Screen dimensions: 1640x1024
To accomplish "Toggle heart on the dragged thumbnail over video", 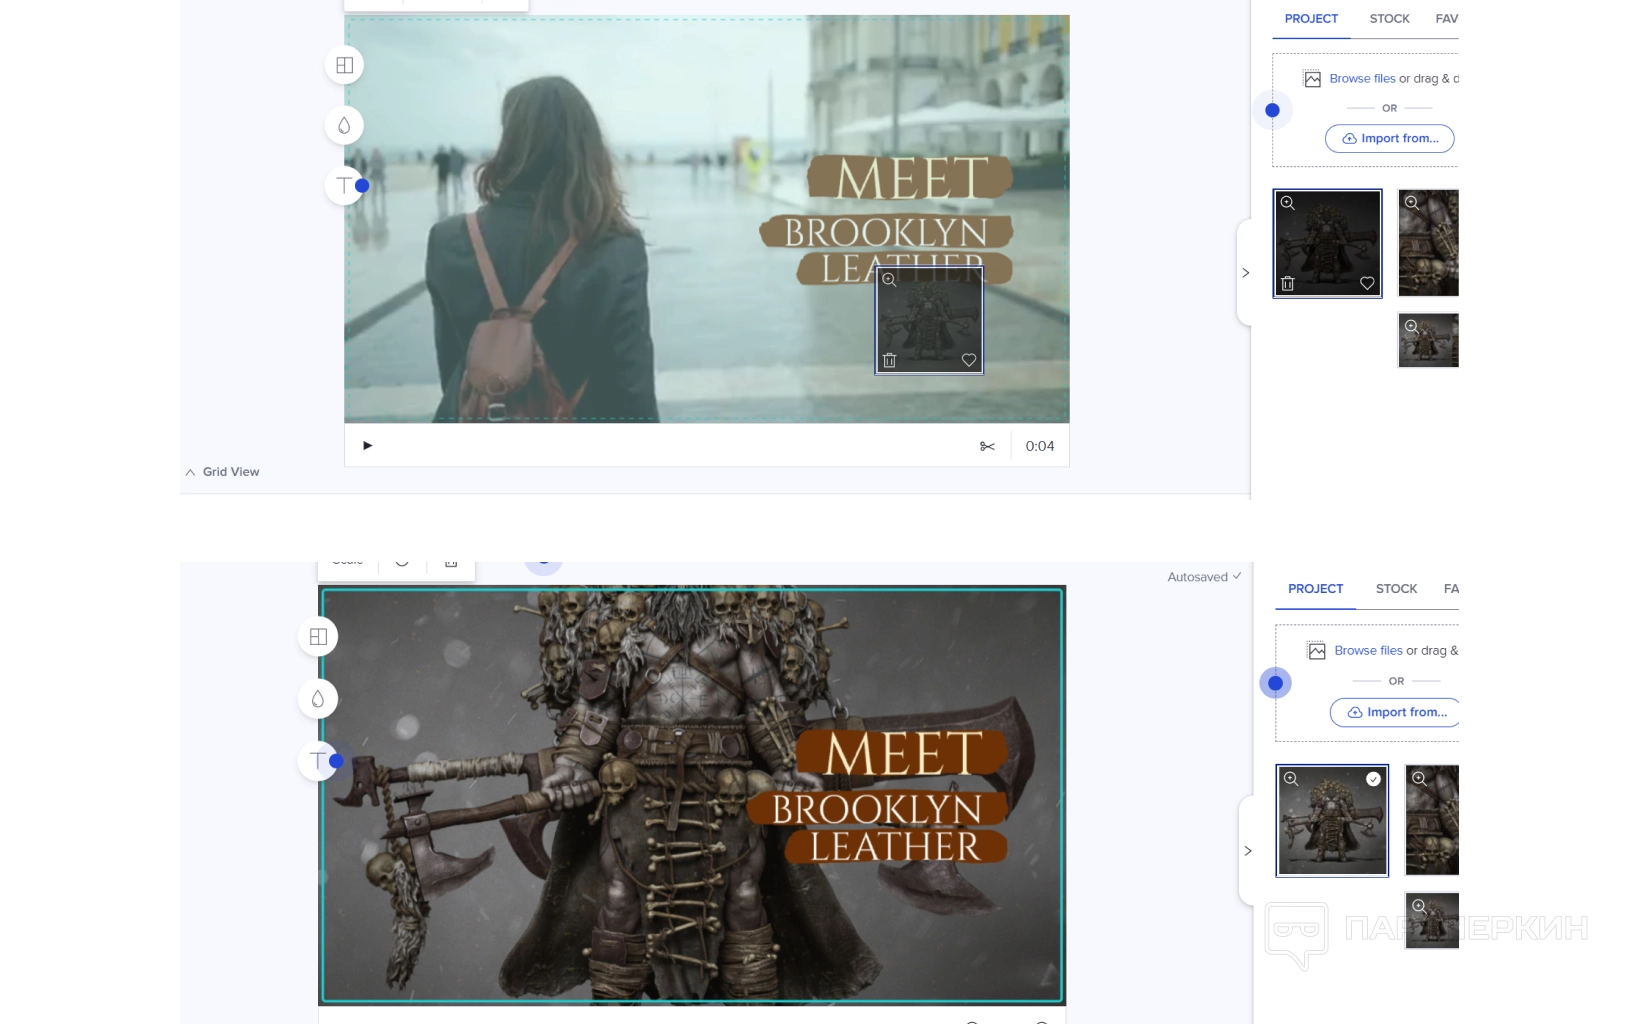I will 968,360.
